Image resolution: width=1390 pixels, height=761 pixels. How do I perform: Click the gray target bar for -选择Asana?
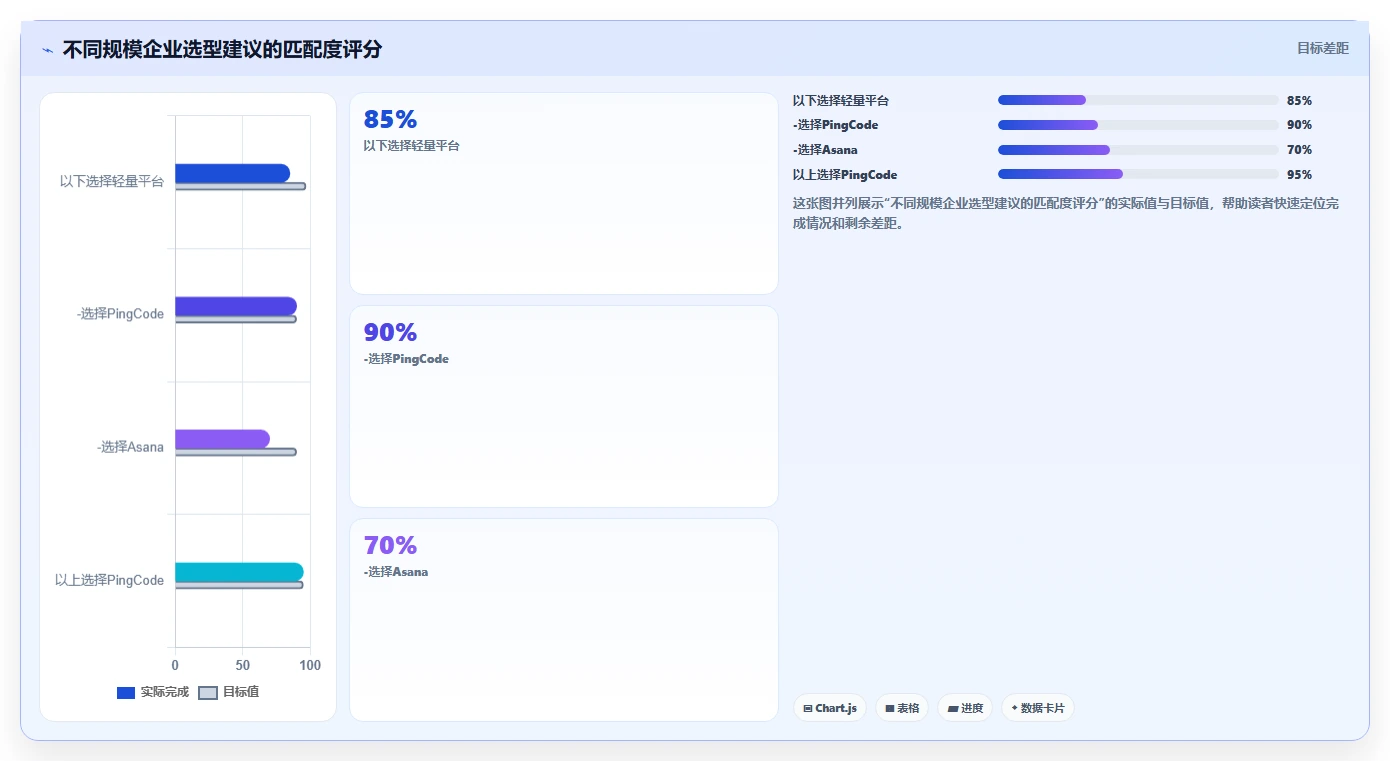pos(236,452)
